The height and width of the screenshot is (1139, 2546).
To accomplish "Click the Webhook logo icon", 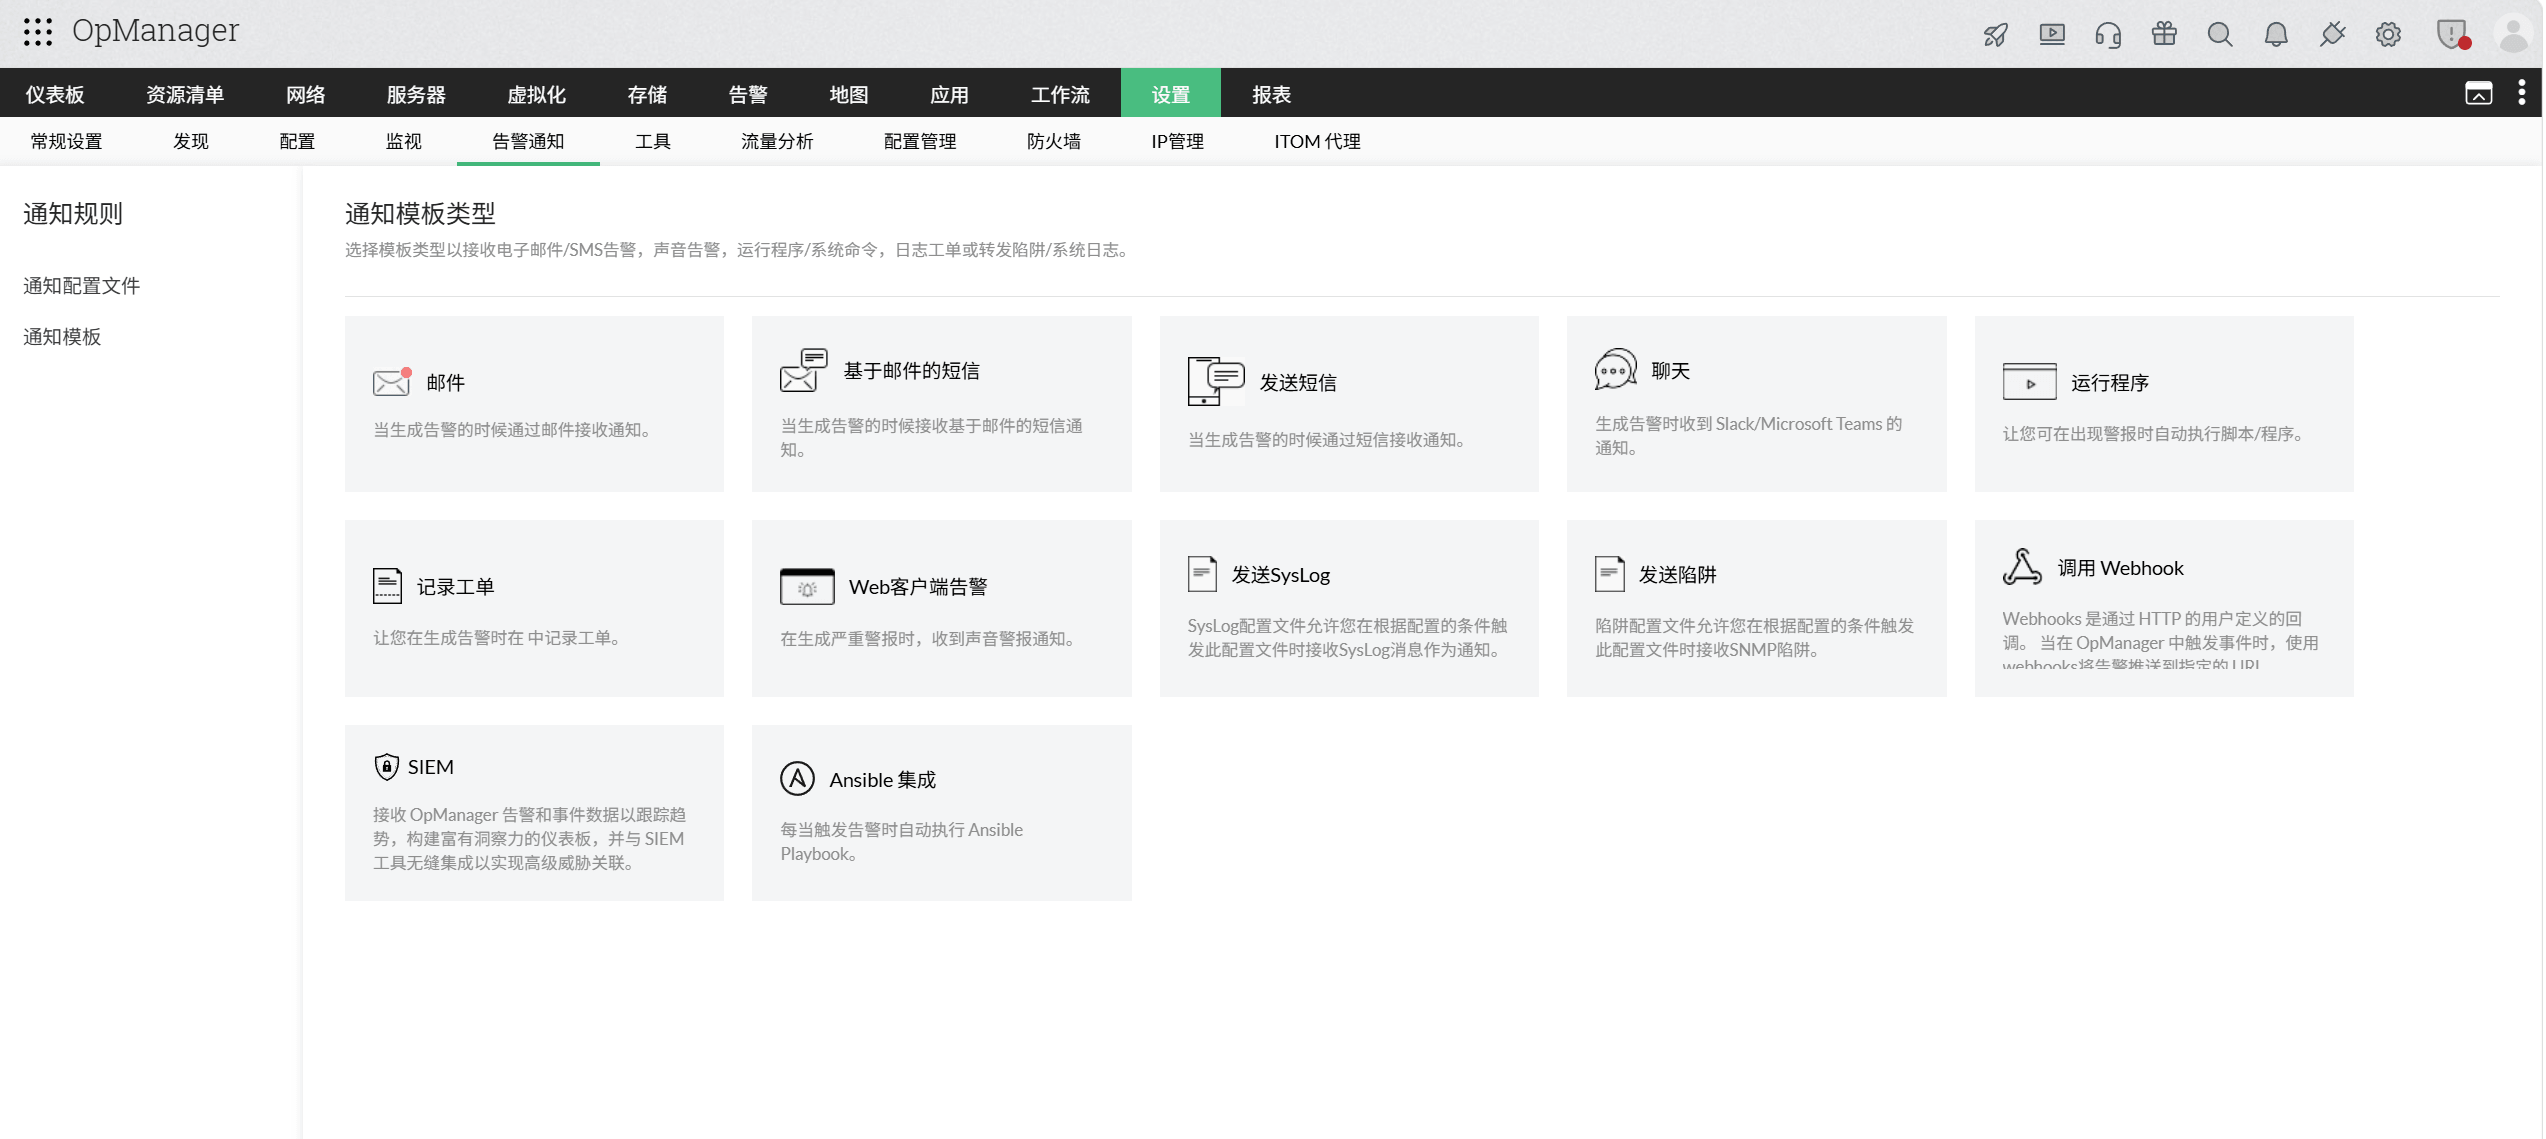I will point(2021,567).
